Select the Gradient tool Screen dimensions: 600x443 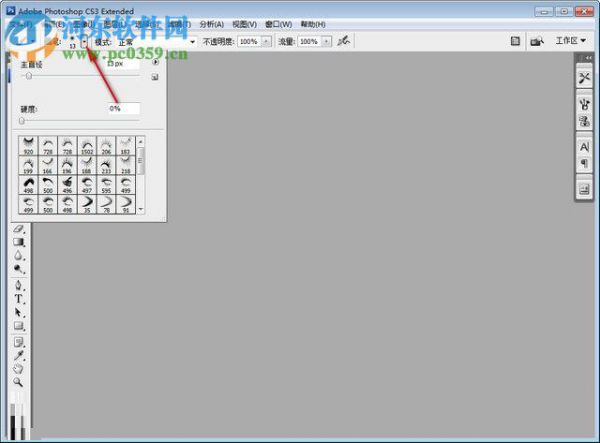pyautogui.click(x=19, y=242)
